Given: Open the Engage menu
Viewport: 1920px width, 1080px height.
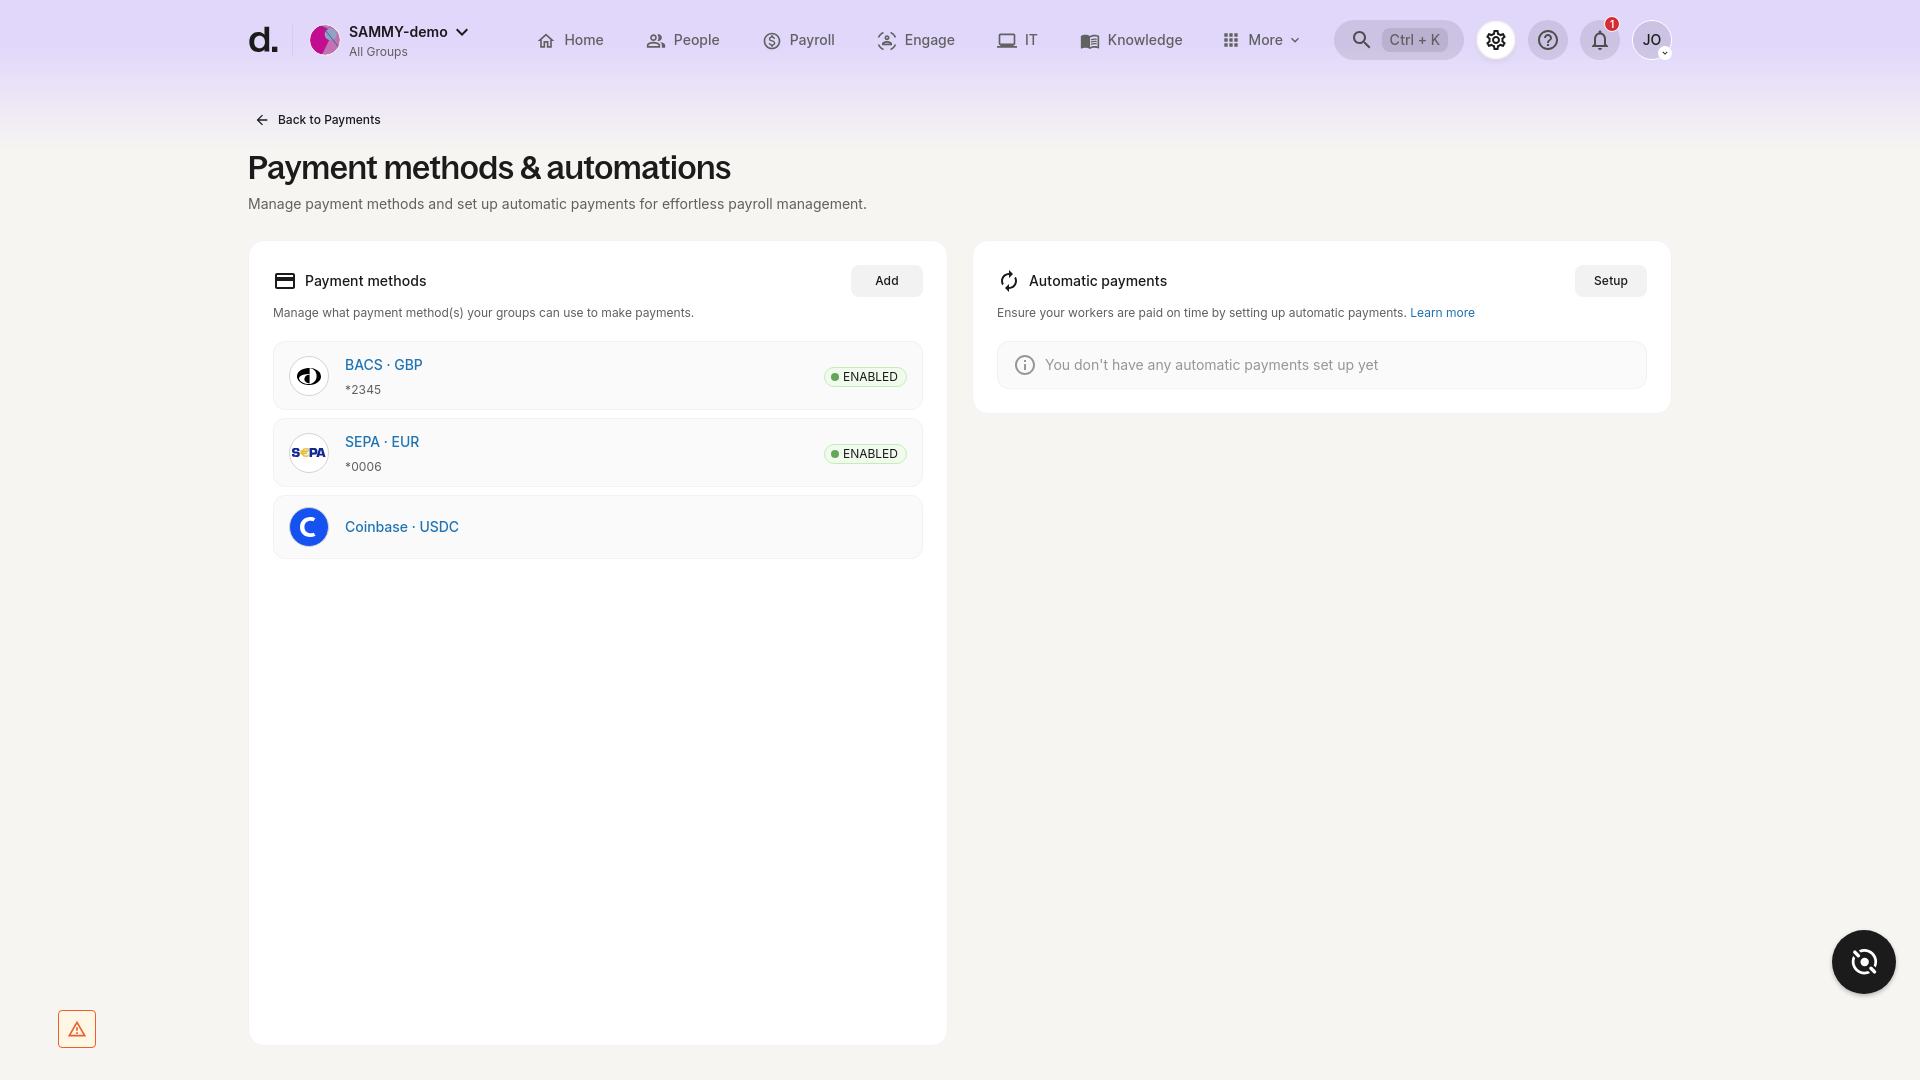Looking at the screenshot, I should click(x=916, y=40).
